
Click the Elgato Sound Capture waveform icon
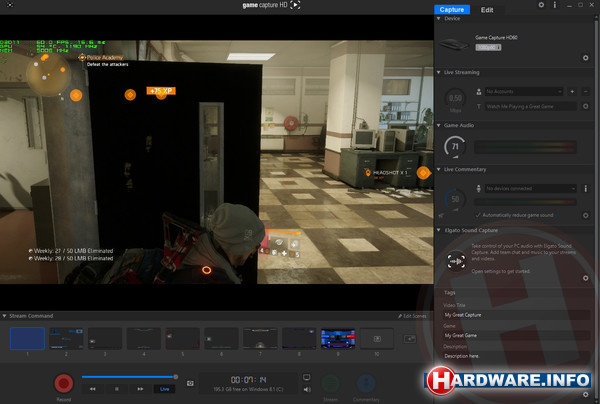coord(456,261)
